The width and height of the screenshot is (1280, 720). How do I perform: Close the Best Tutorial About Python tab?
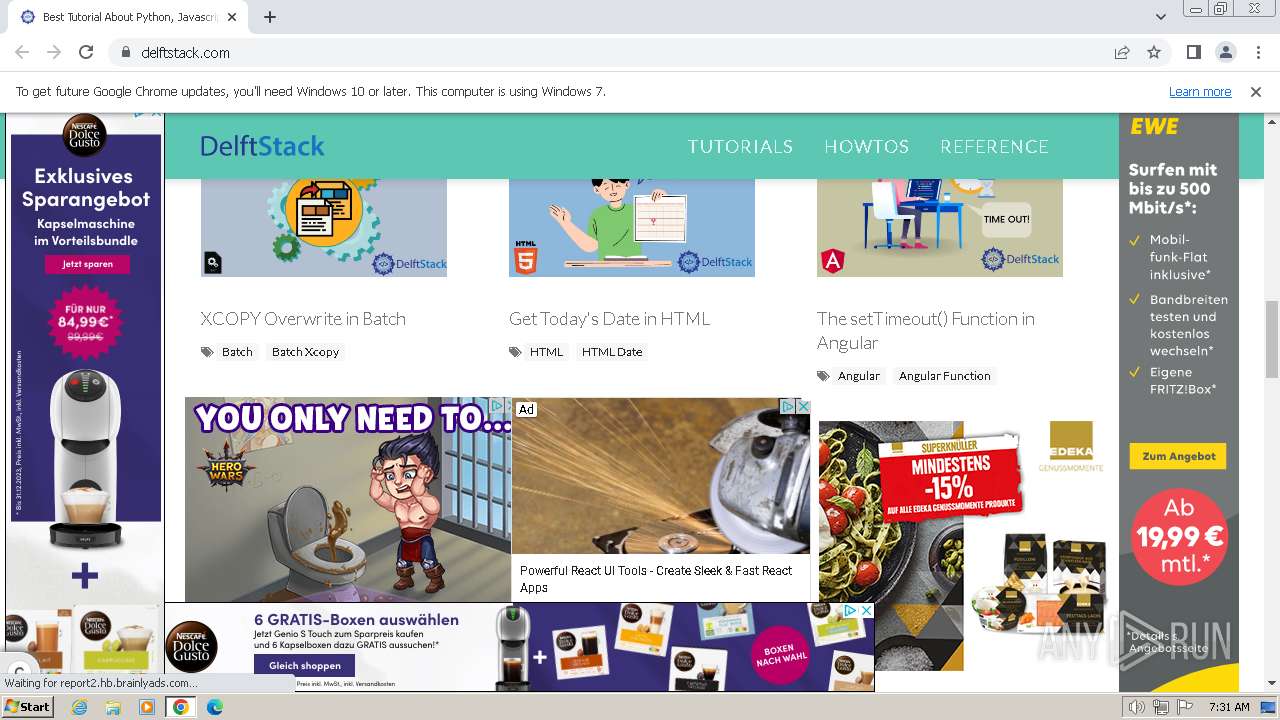pyautogui.click(x=232, y=17)
